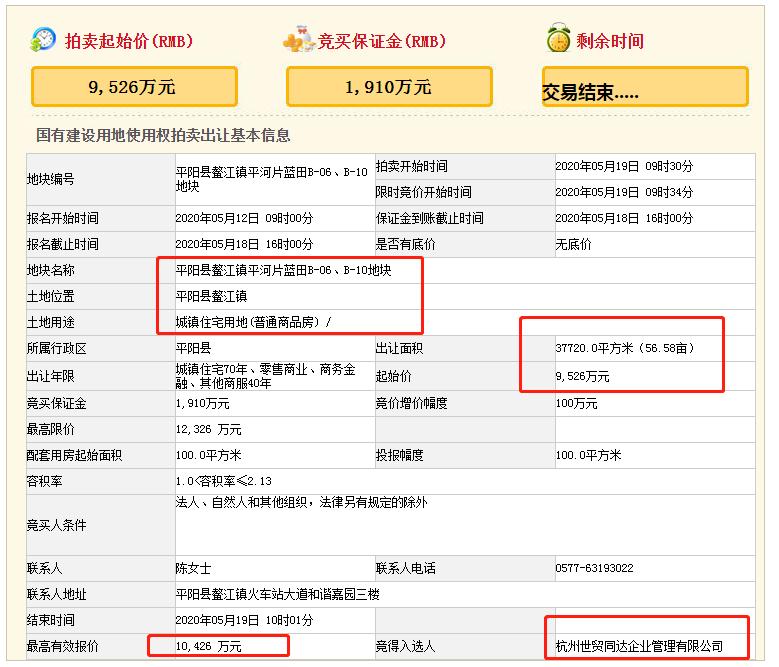Click the 国有建设用地使用权拍卖出让基本信息 section title
Screen dimensions: 779x667
click(x=163, y=135)
